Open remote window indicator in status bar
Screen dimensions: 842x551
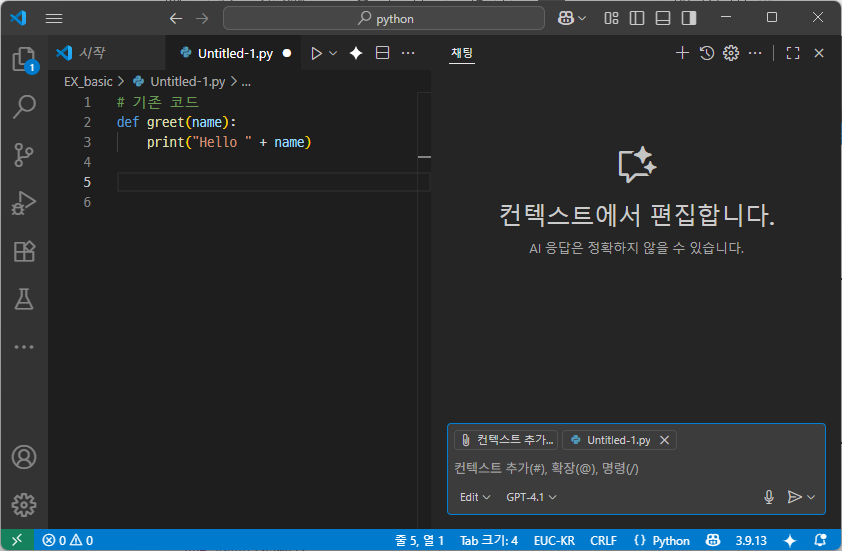[x=17, y=540]
